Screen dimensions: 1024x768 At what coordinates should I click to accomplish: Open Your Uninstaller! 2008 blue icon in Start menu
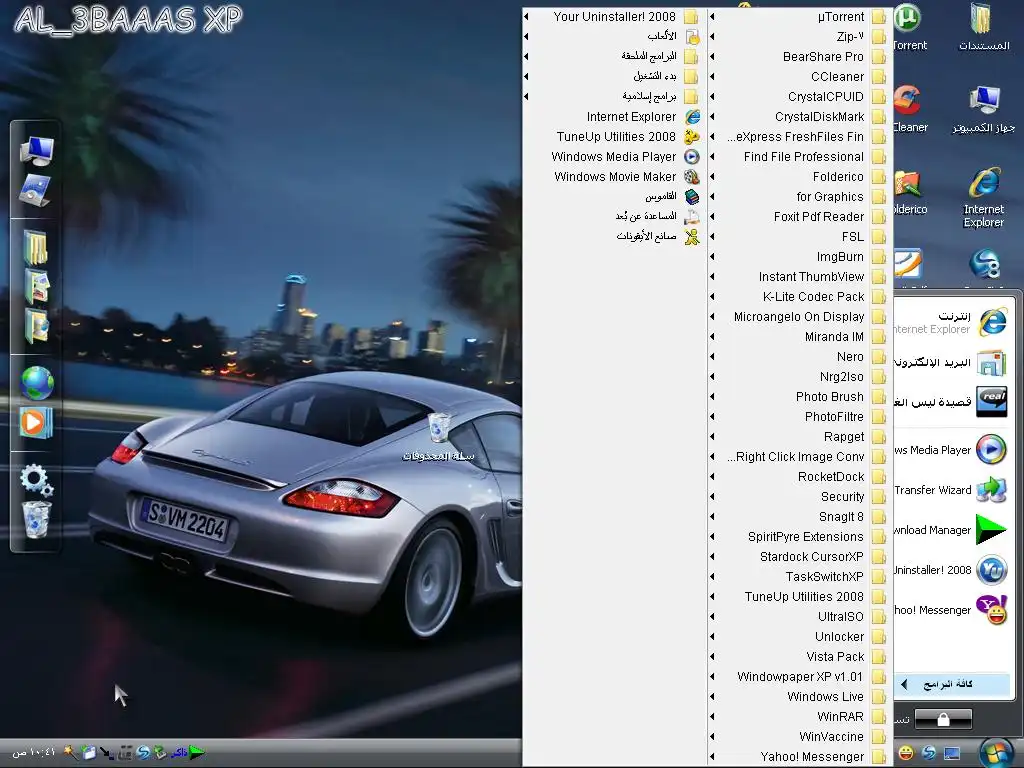(991, 570)
